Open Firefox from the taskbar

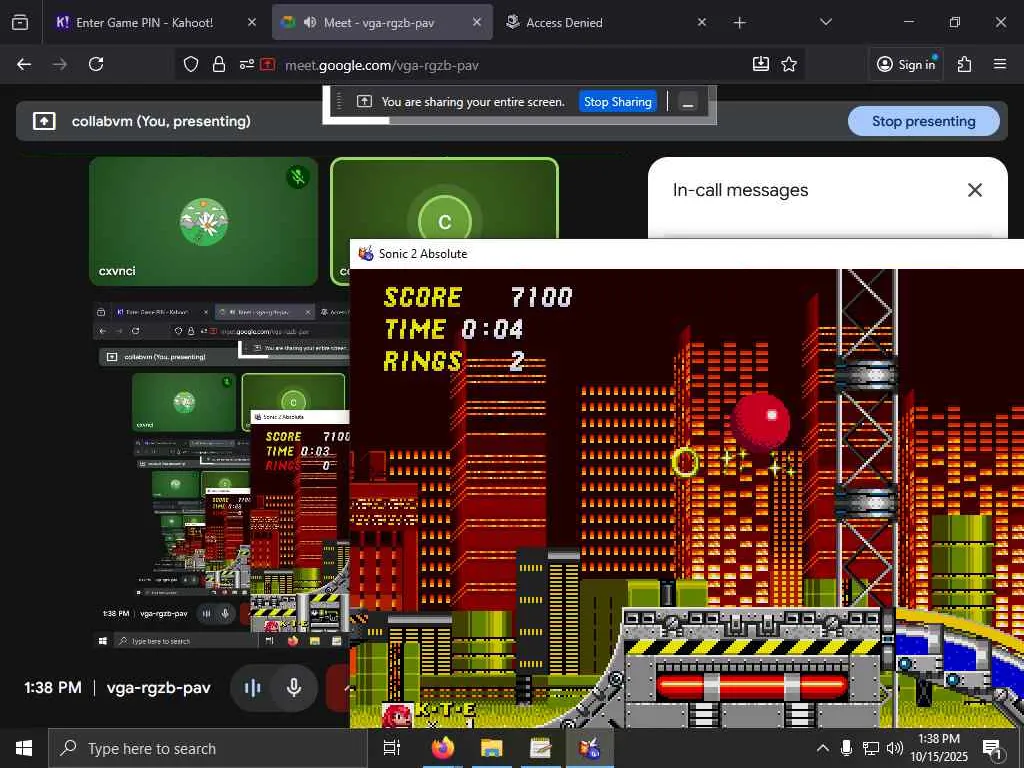(443, 748)
